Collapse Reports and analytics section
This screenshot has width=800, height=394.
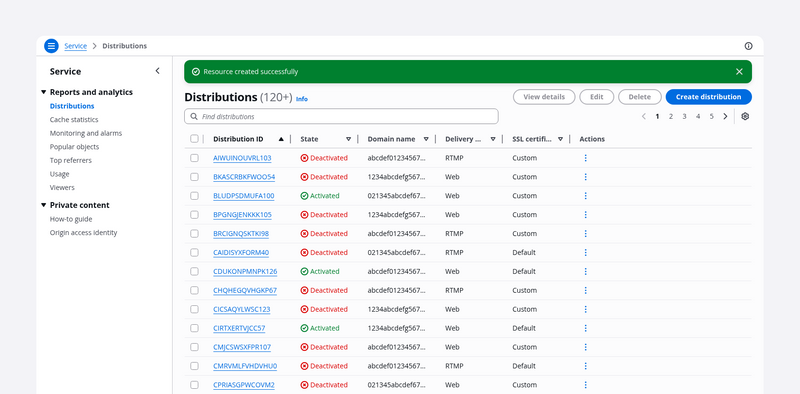(x=43, y=92)
